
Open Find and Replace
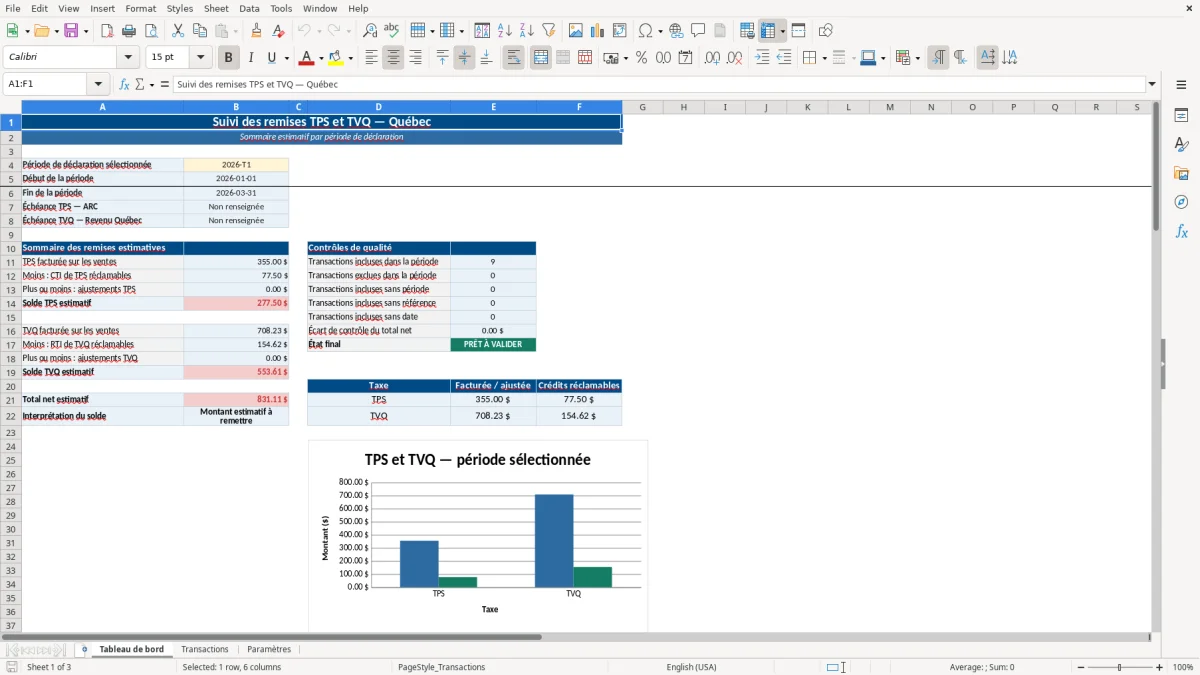pos(369,31)
